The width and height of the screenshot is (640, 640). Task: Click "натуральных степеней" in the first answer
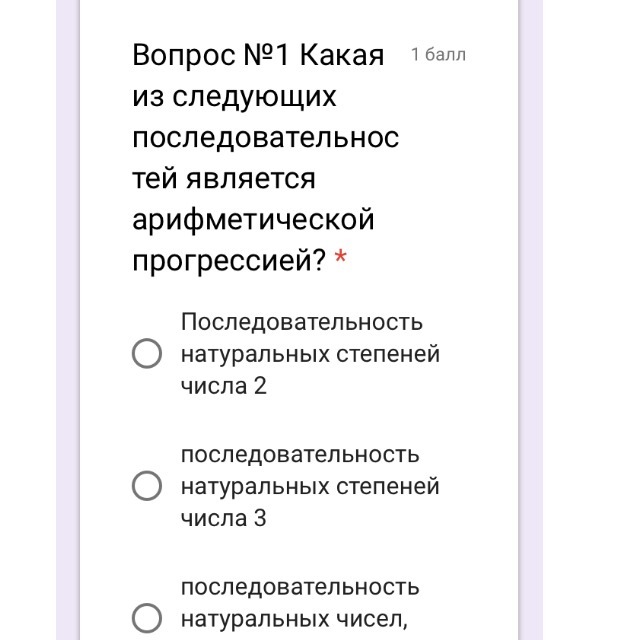click(310, 354)
